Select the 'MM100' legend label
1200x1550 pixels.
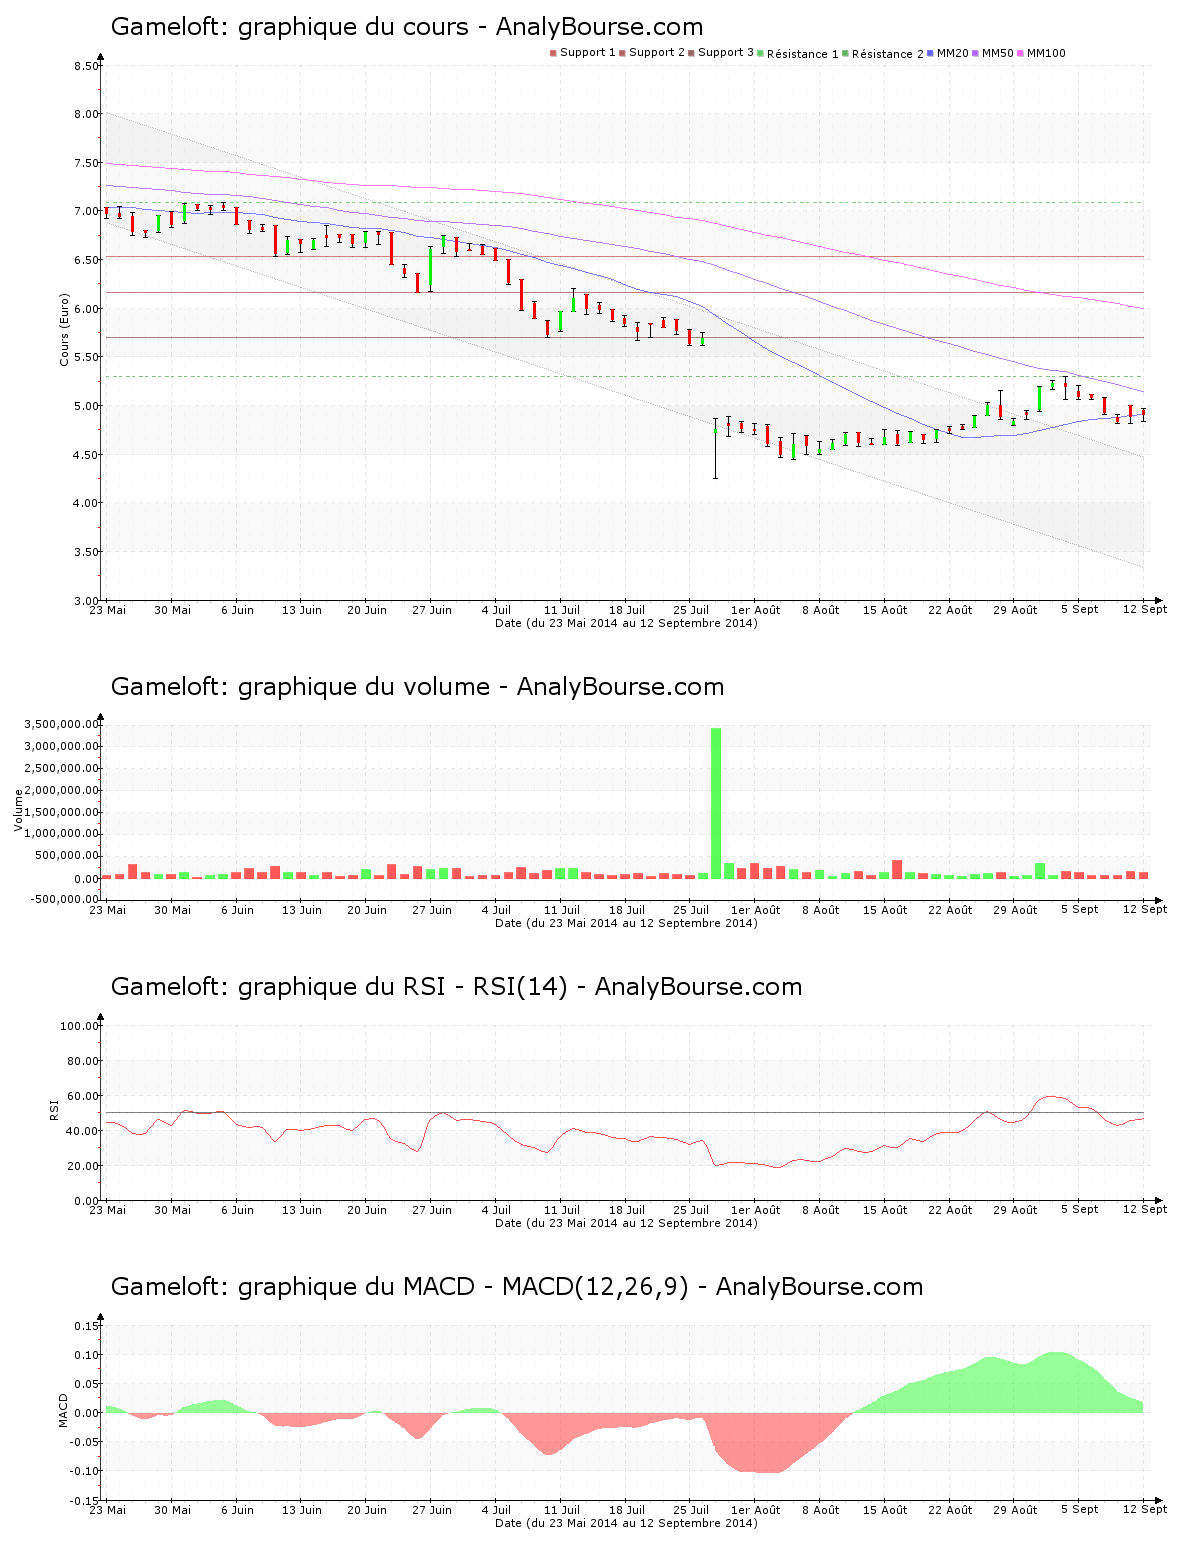pyautogui.click(x=1046, y=53)
